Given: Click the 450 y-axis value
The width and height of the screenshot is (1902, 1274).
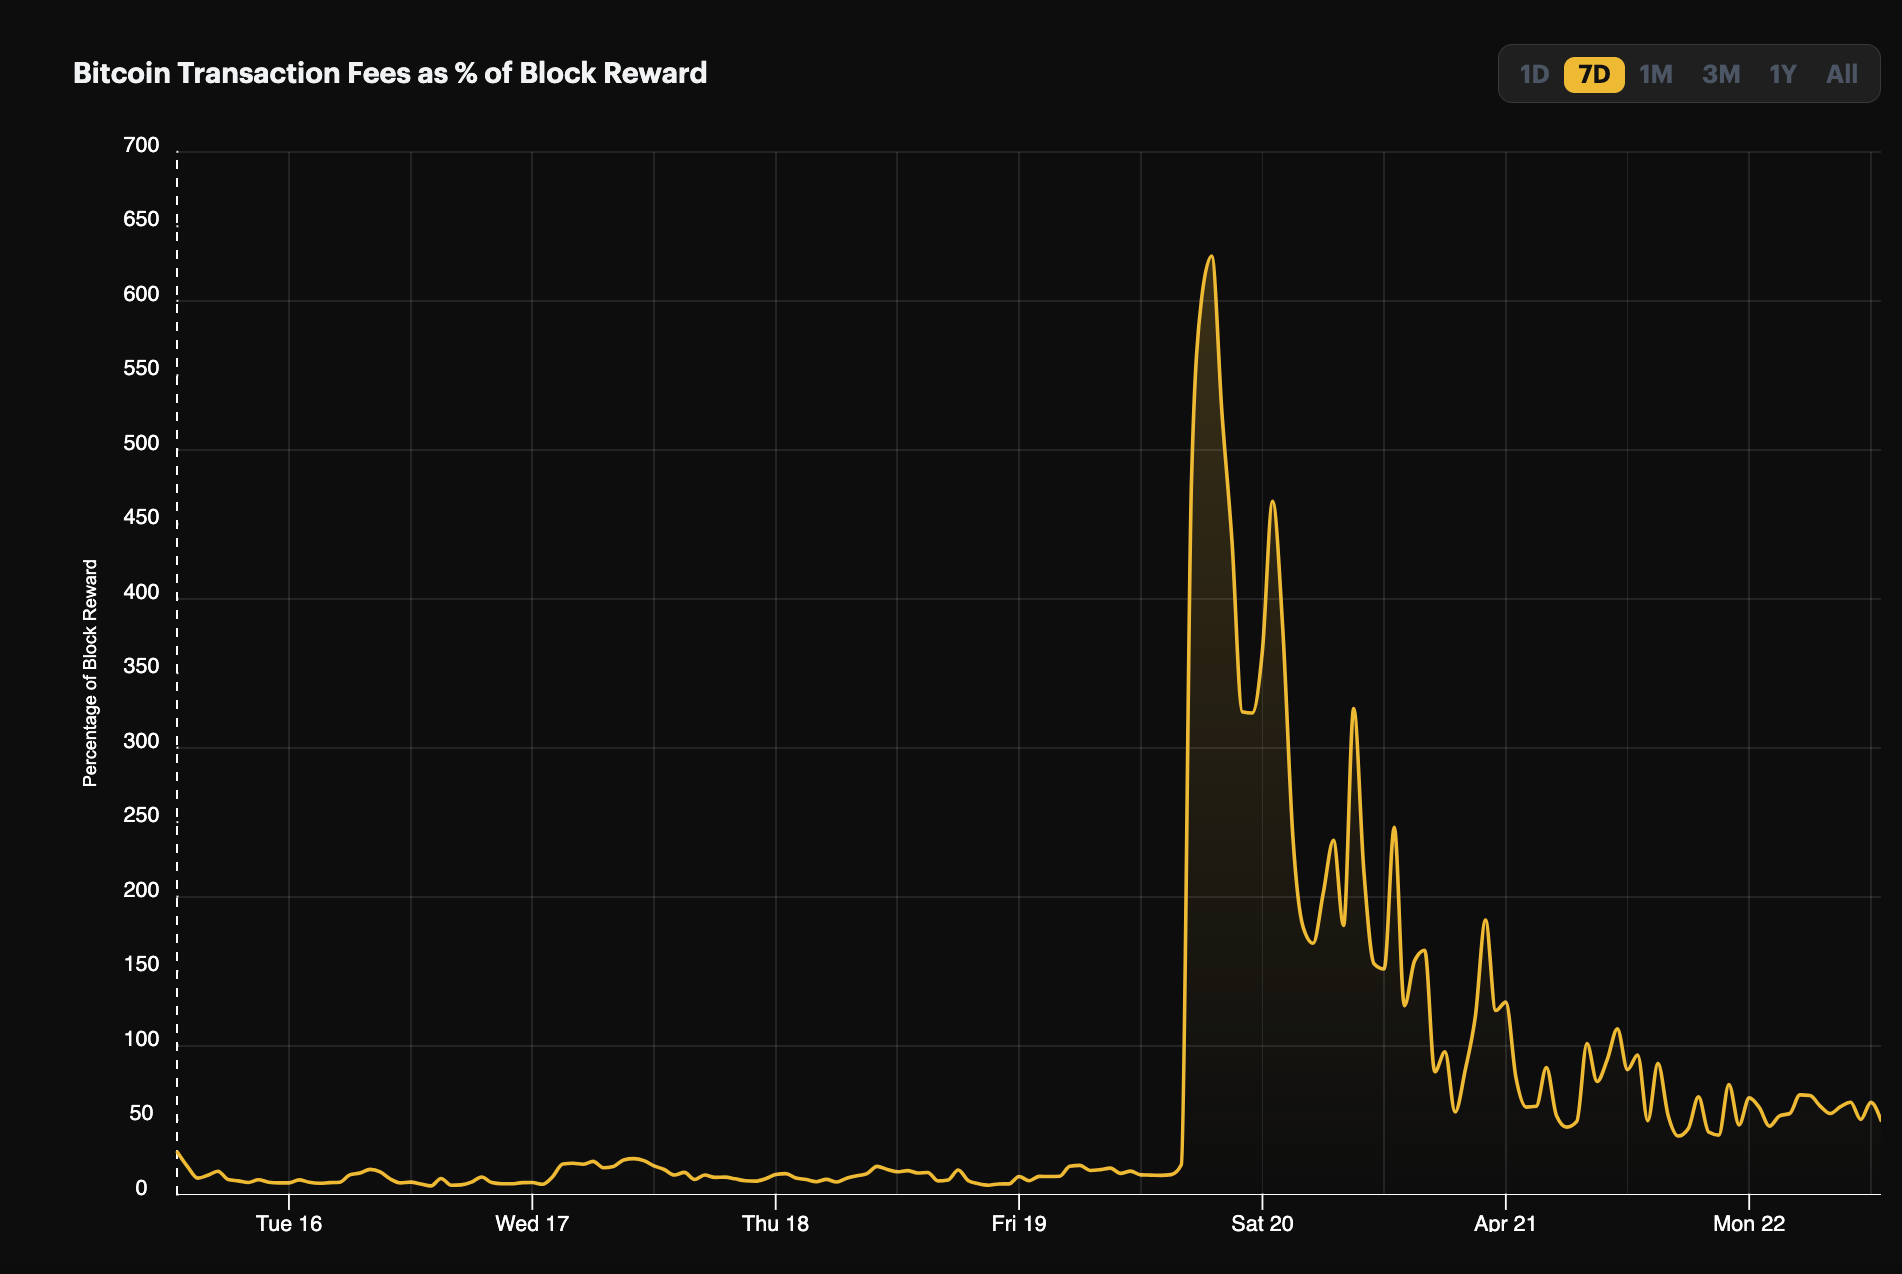Looking at the screenshot, I should click(x=141, y=517).
